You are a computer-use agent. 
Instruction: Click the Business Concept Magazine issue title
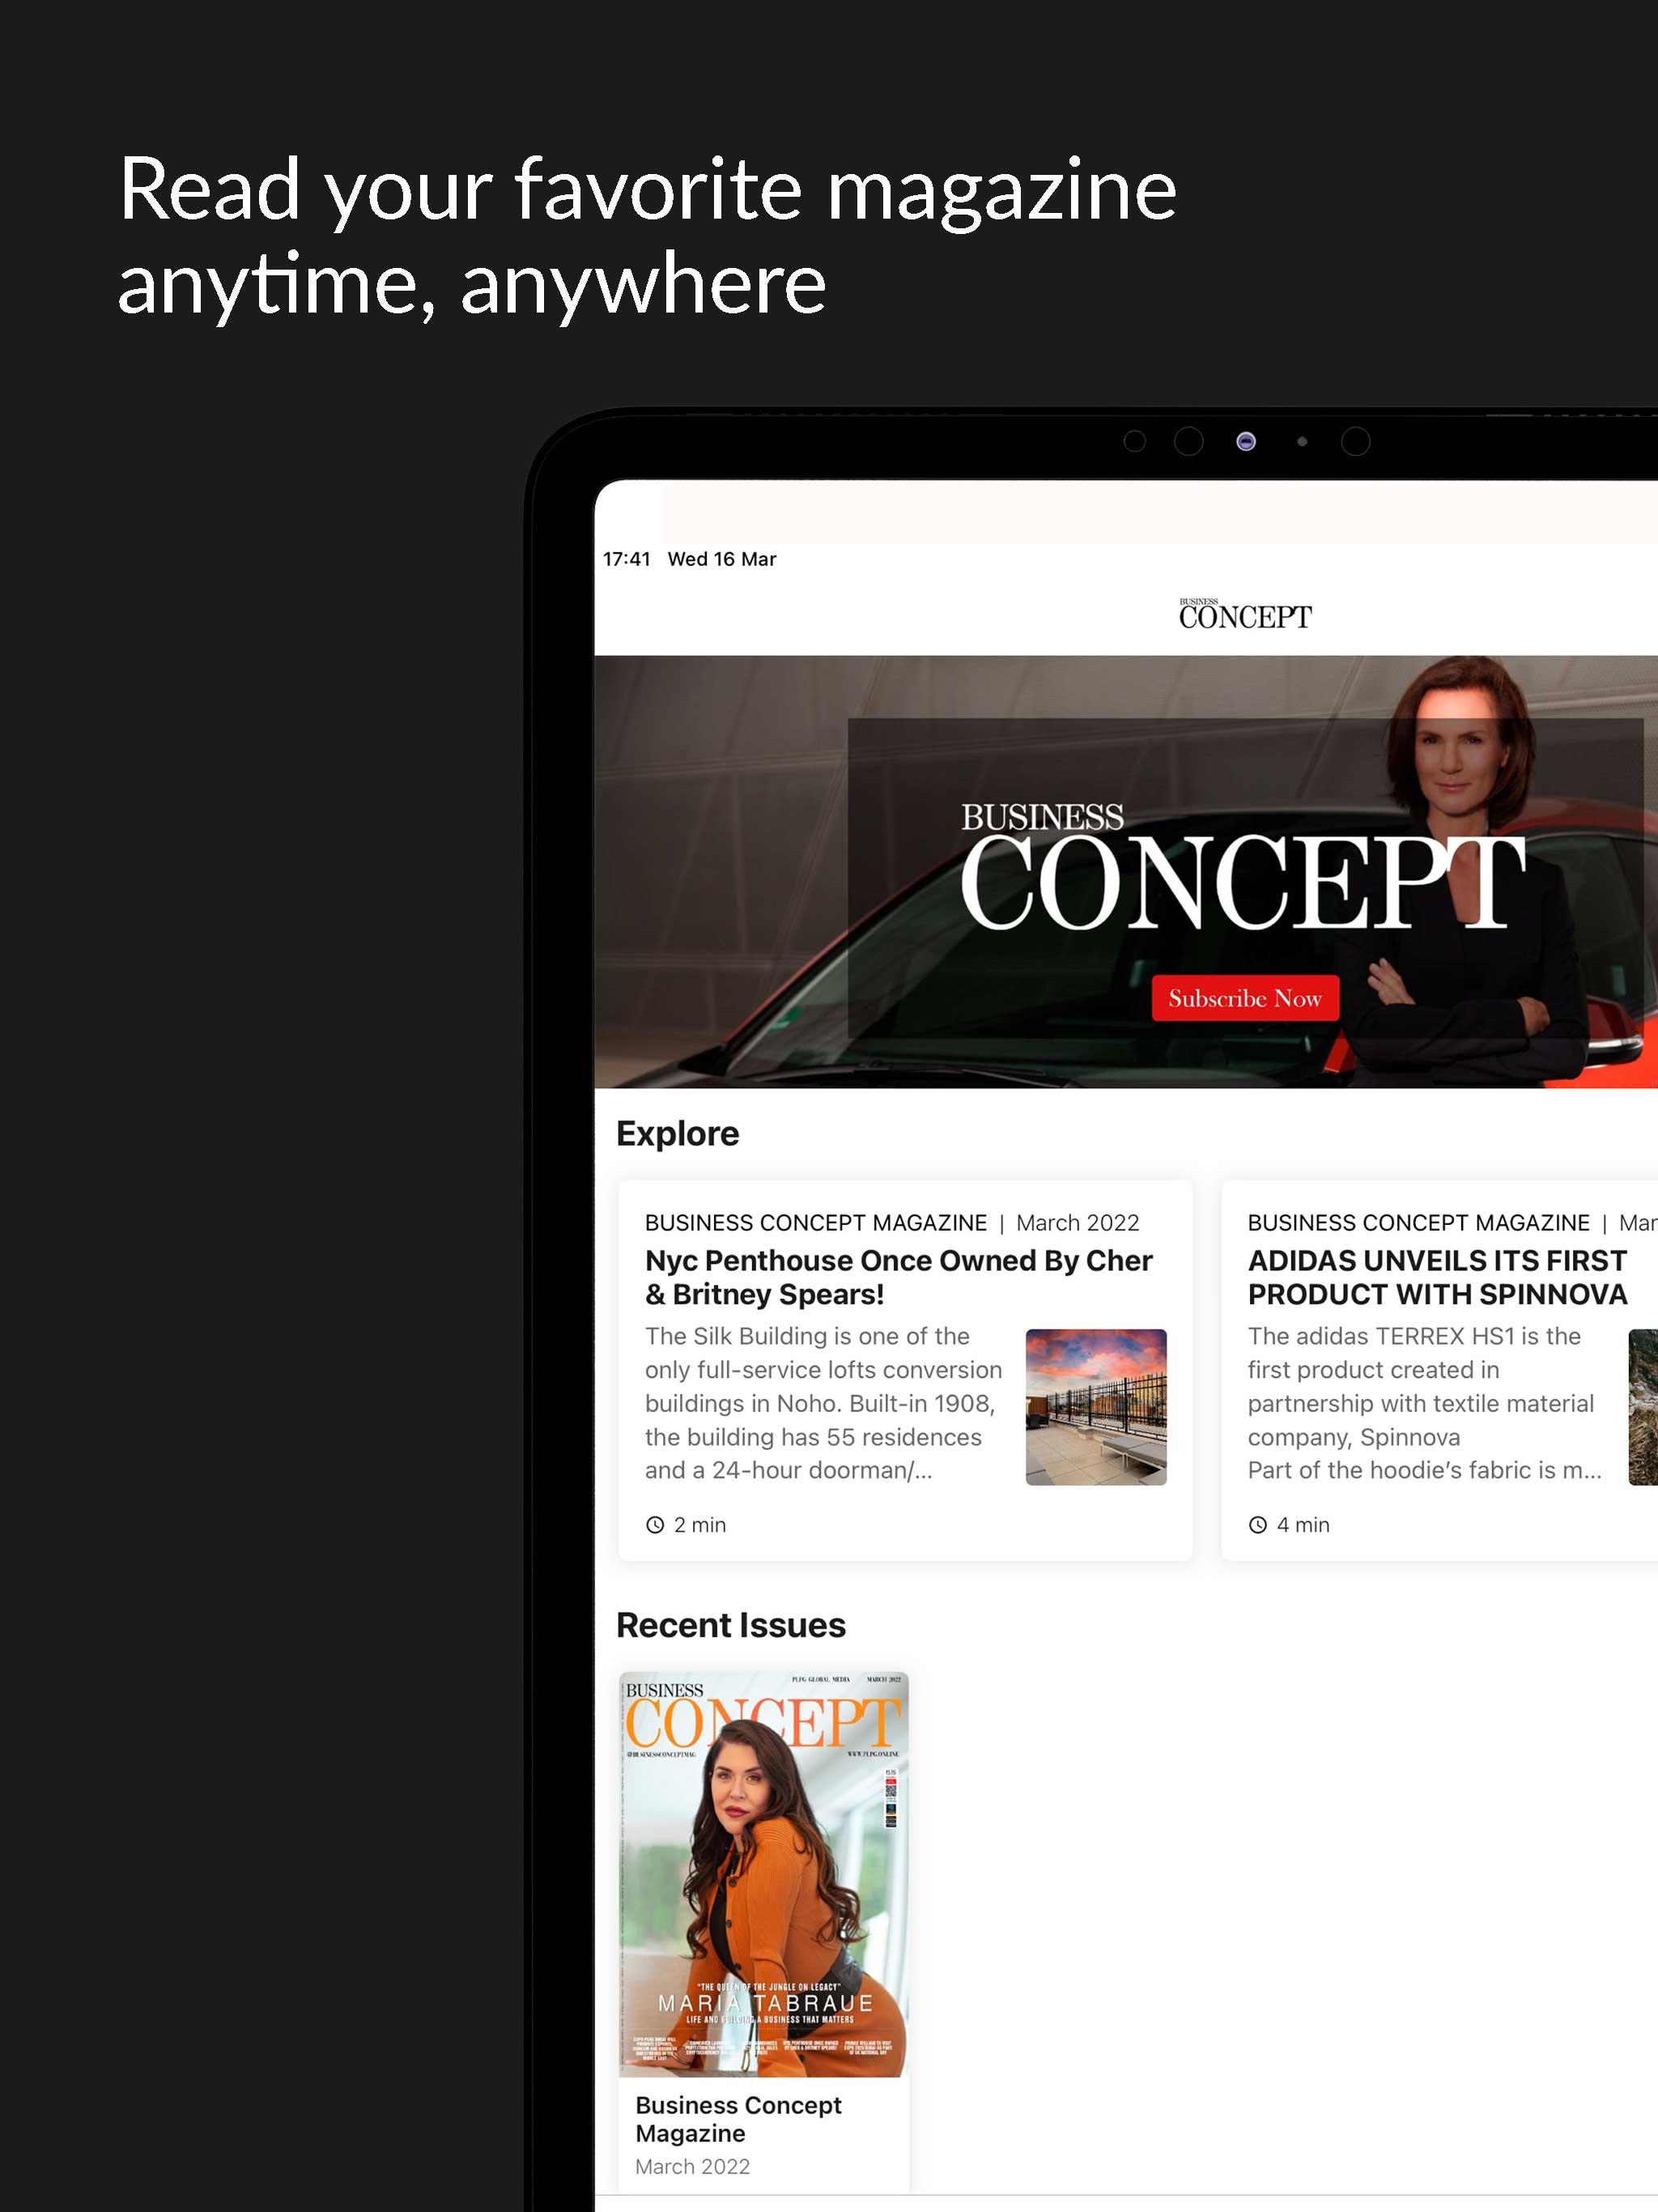pos(738,2119)
